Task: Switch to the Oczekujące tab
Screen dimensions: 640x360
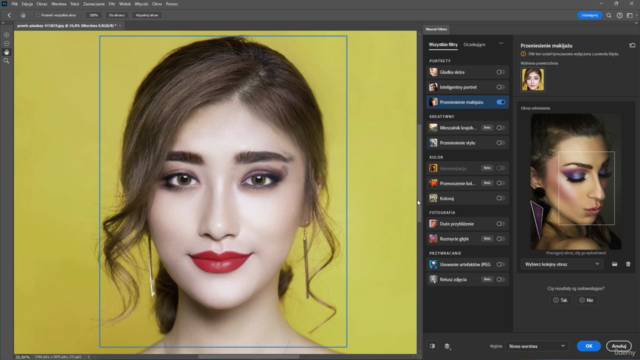Action: [x=474, y=44]
